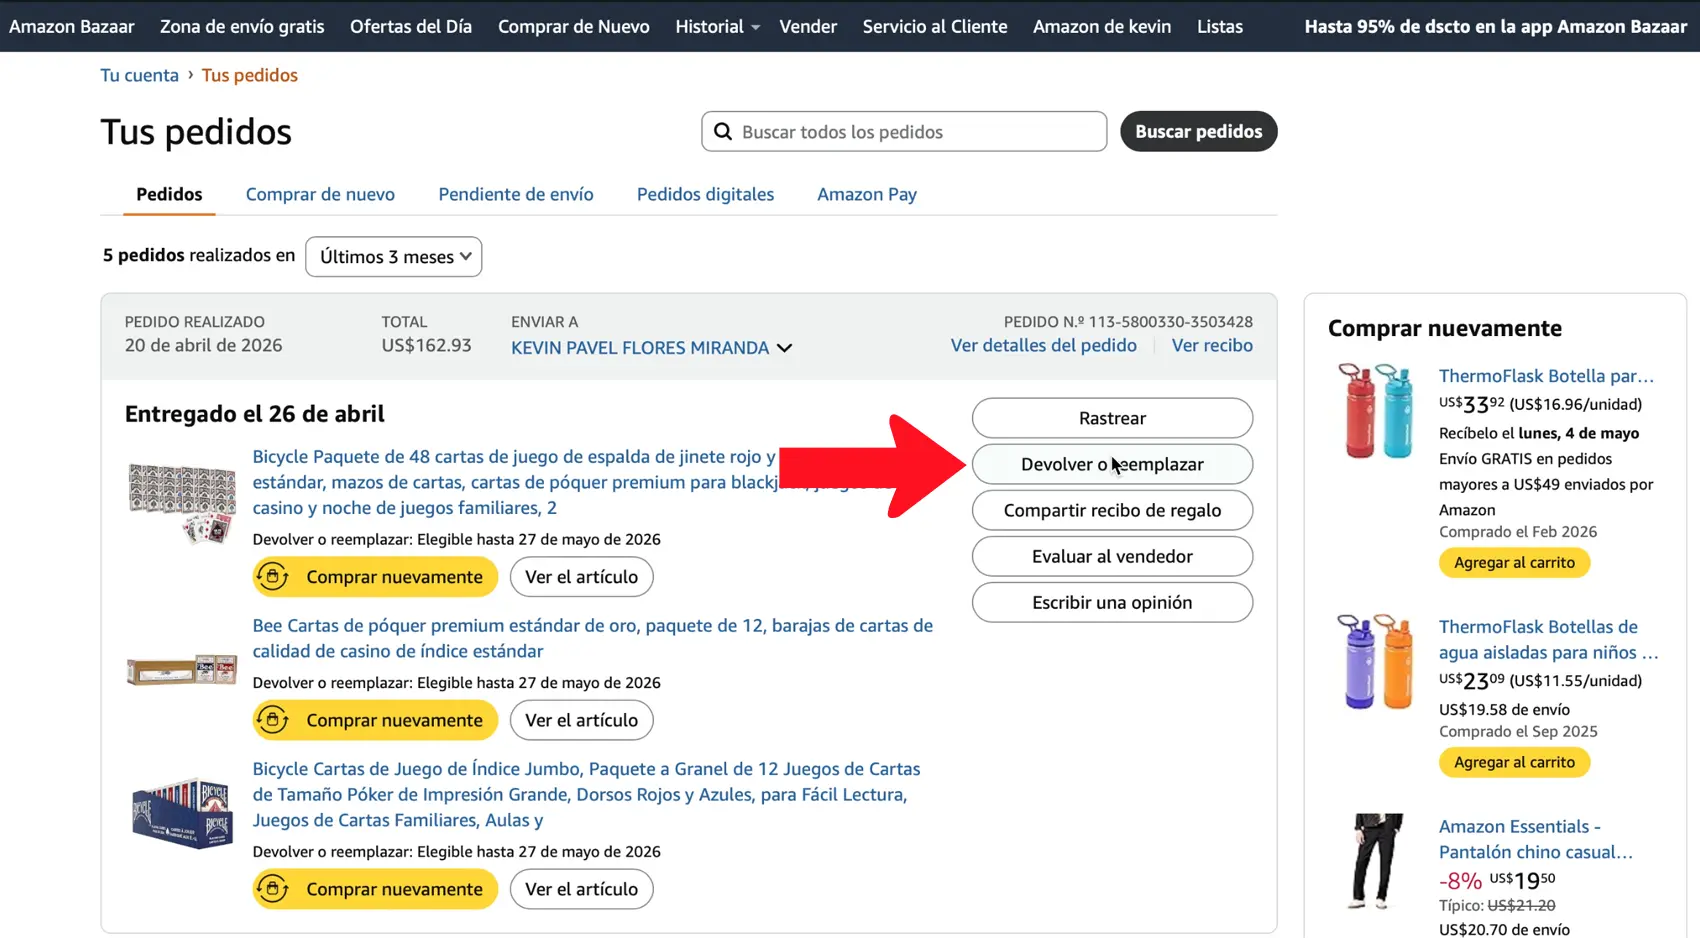Click Ver el artículo for Bicycle 48-pack
Screen dimensions: 1700x938
581,577
